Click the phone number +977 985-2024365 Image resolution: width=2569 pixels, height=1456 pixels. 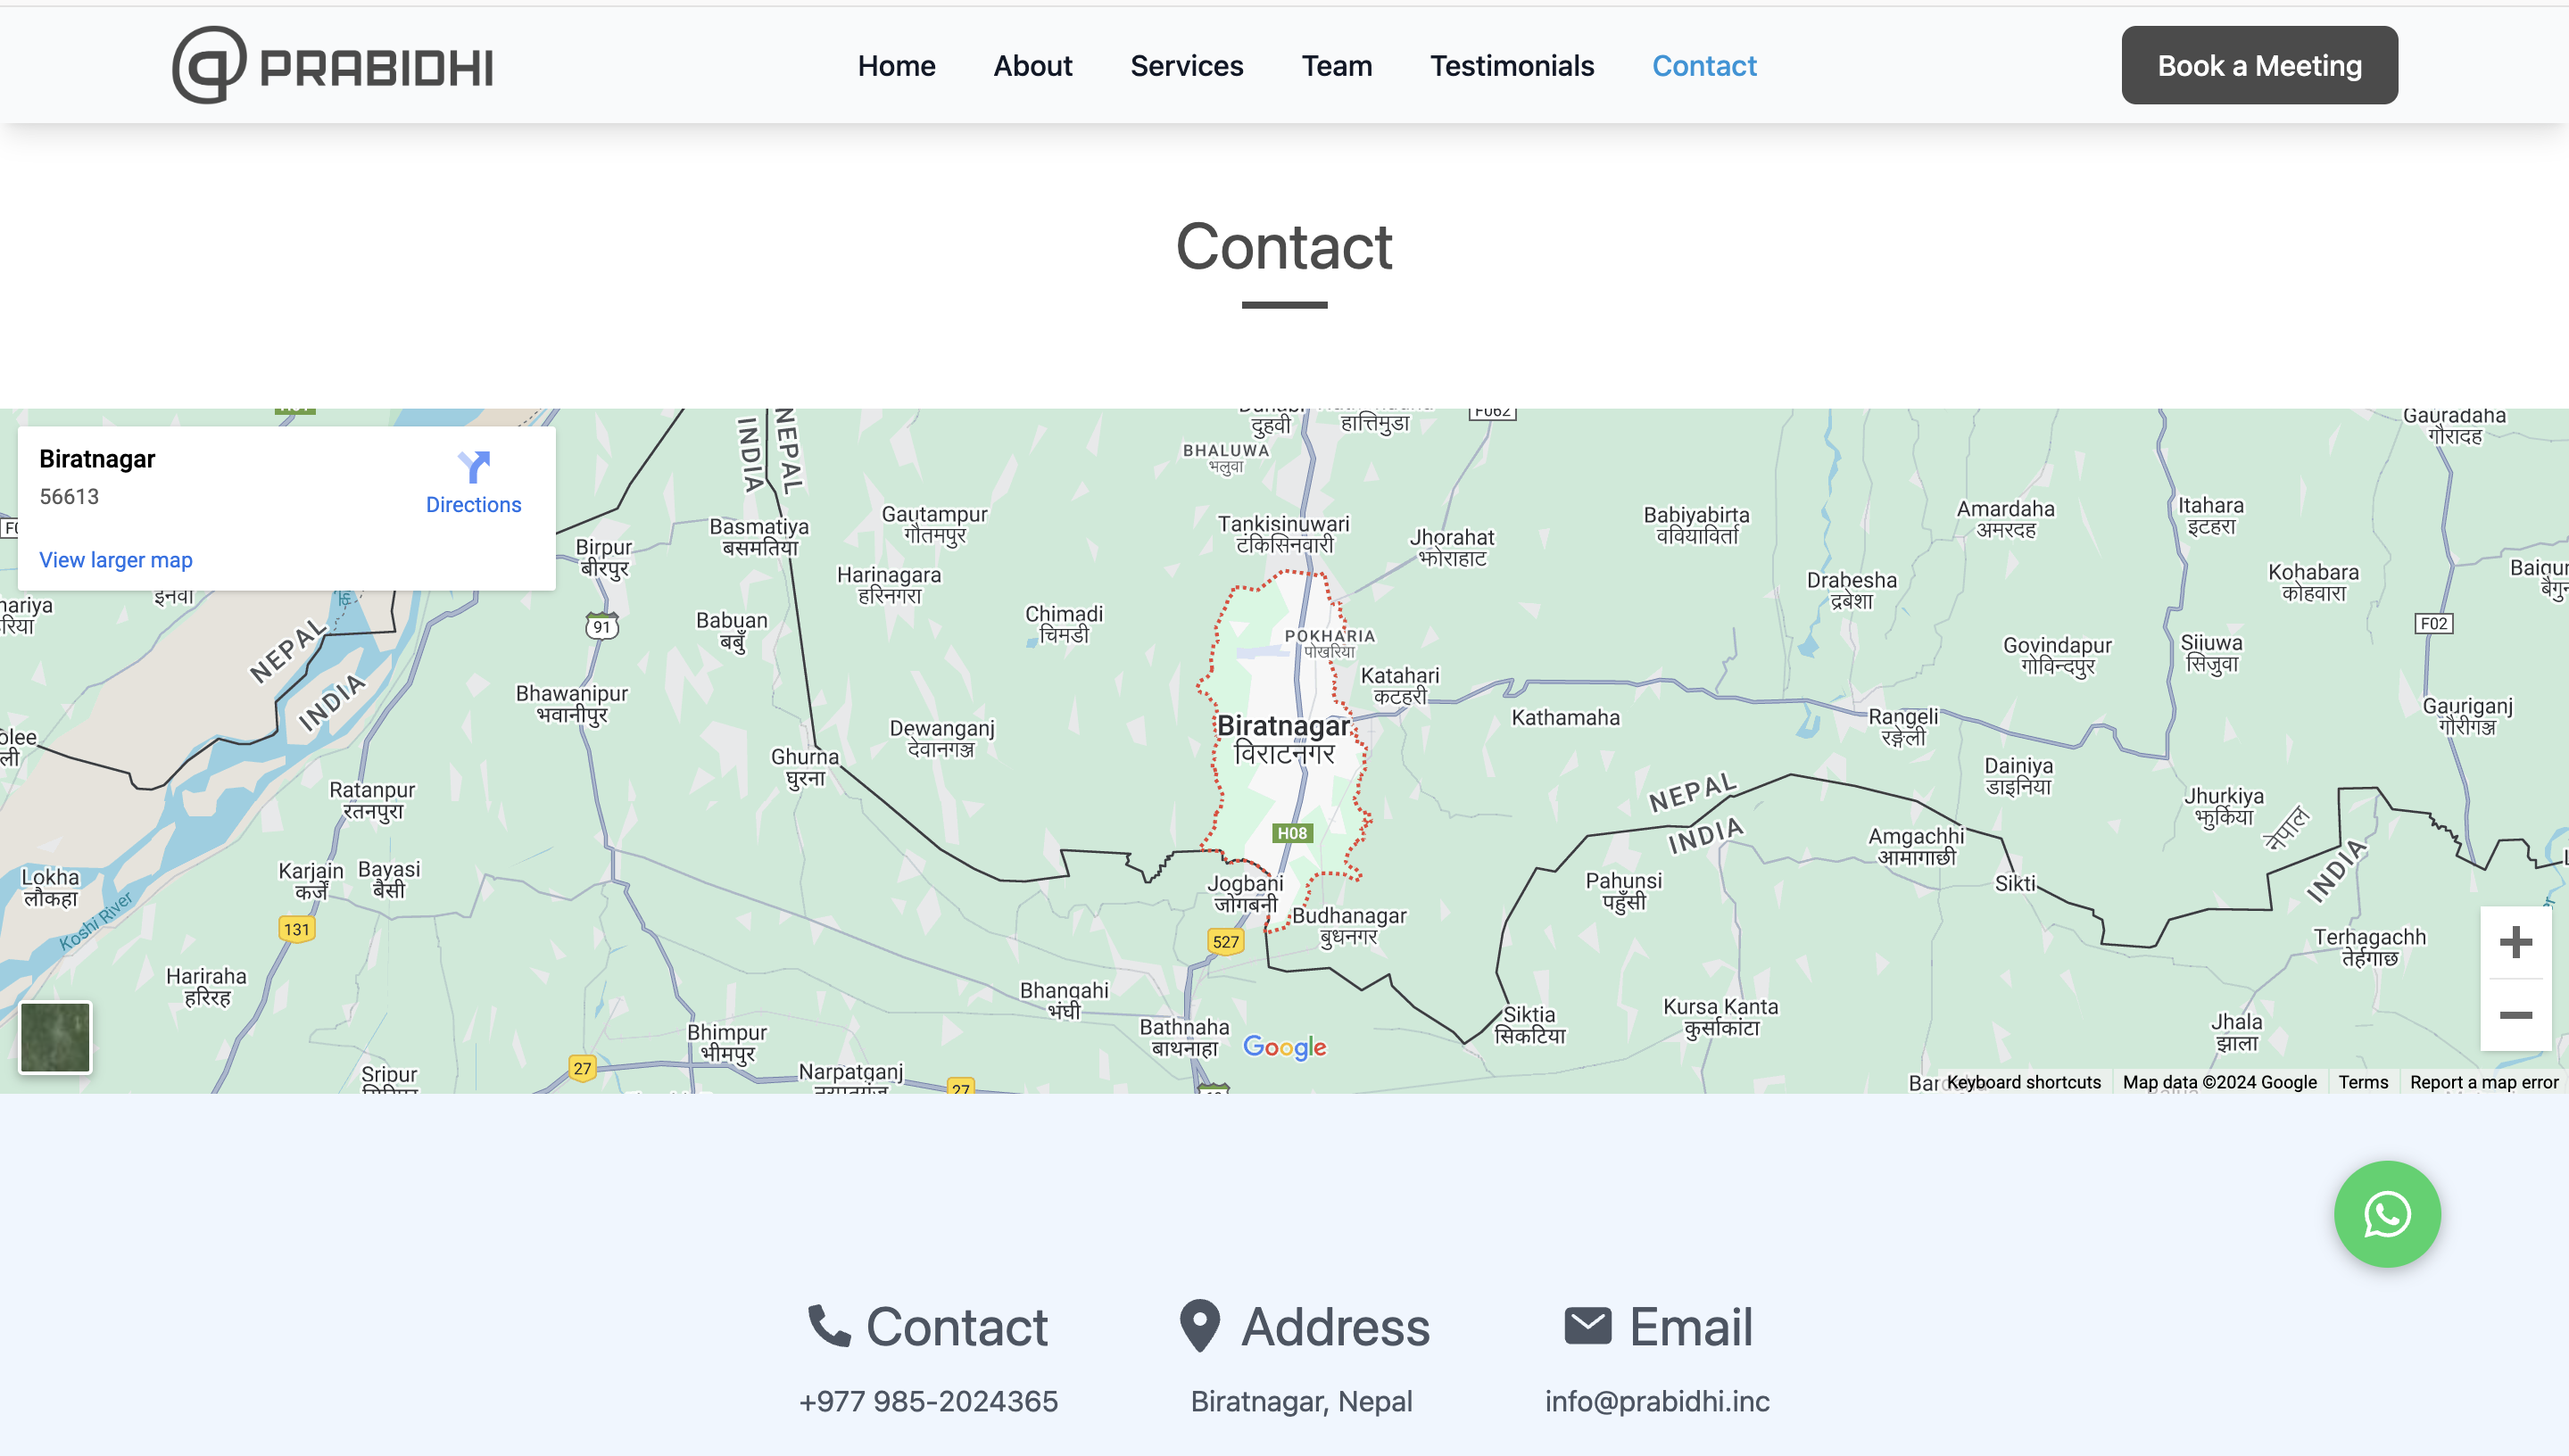(x=928, y=1401)
